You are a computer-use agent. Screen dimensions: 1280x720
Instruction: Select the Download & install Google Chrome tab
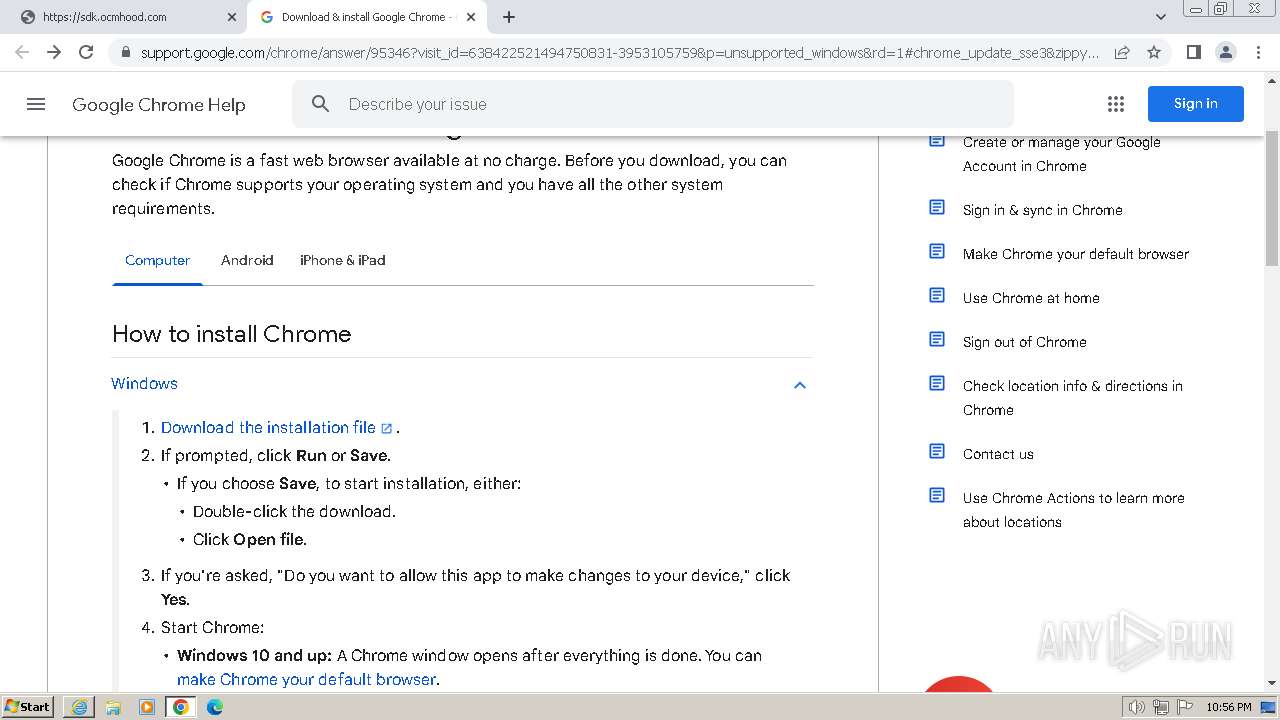[x=368, y=17]
